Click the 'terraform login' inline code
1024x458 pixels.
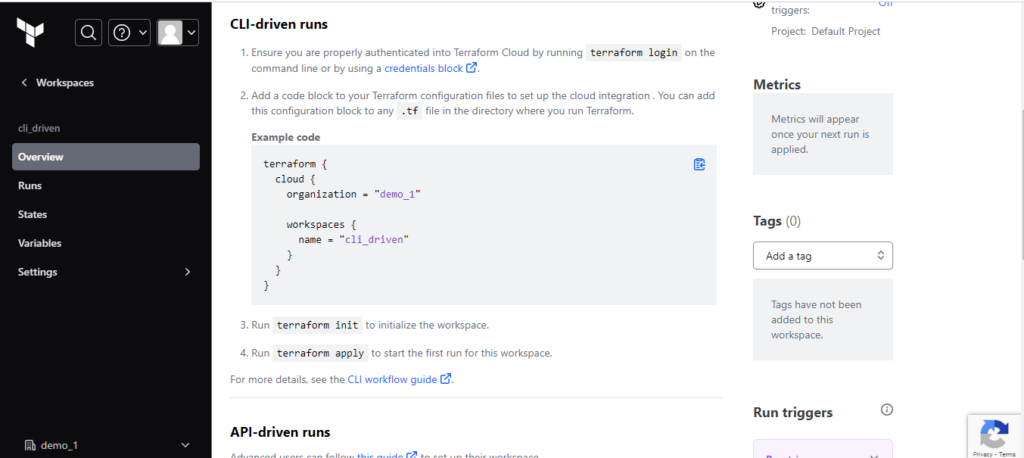click(633, 52)
